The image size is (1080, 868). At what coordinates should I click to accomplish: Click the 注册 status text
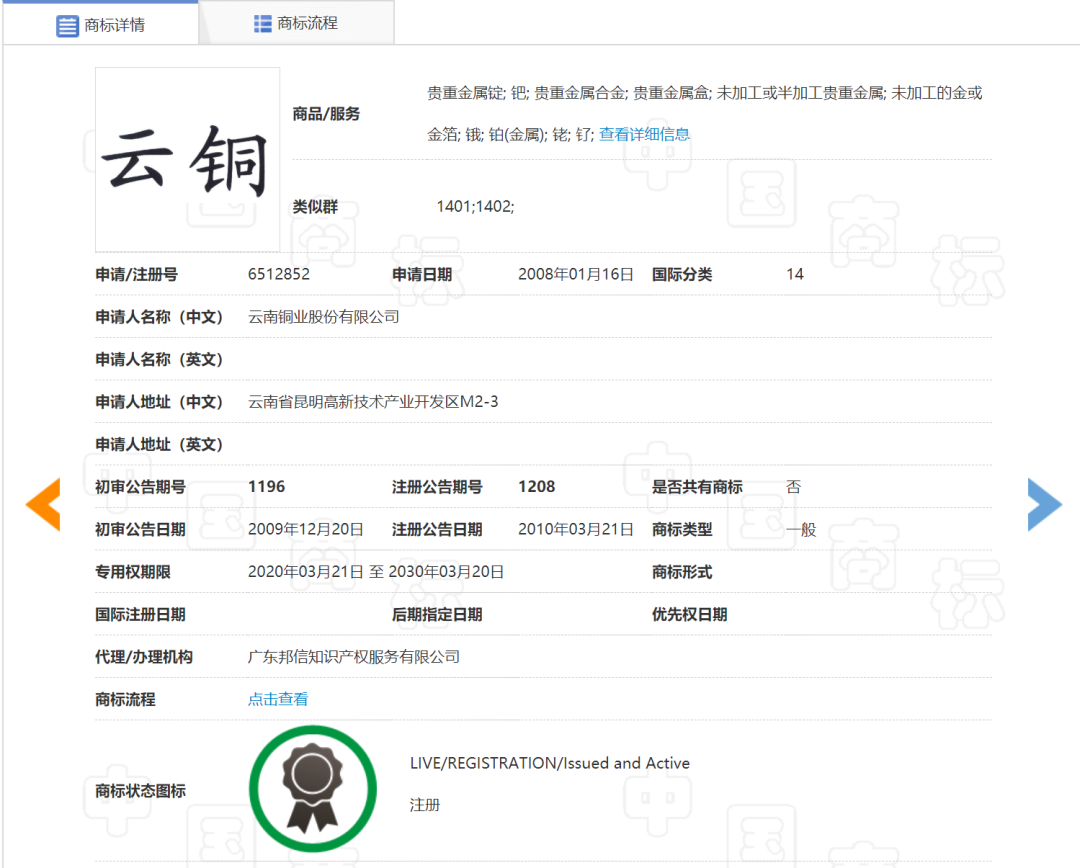425,805
